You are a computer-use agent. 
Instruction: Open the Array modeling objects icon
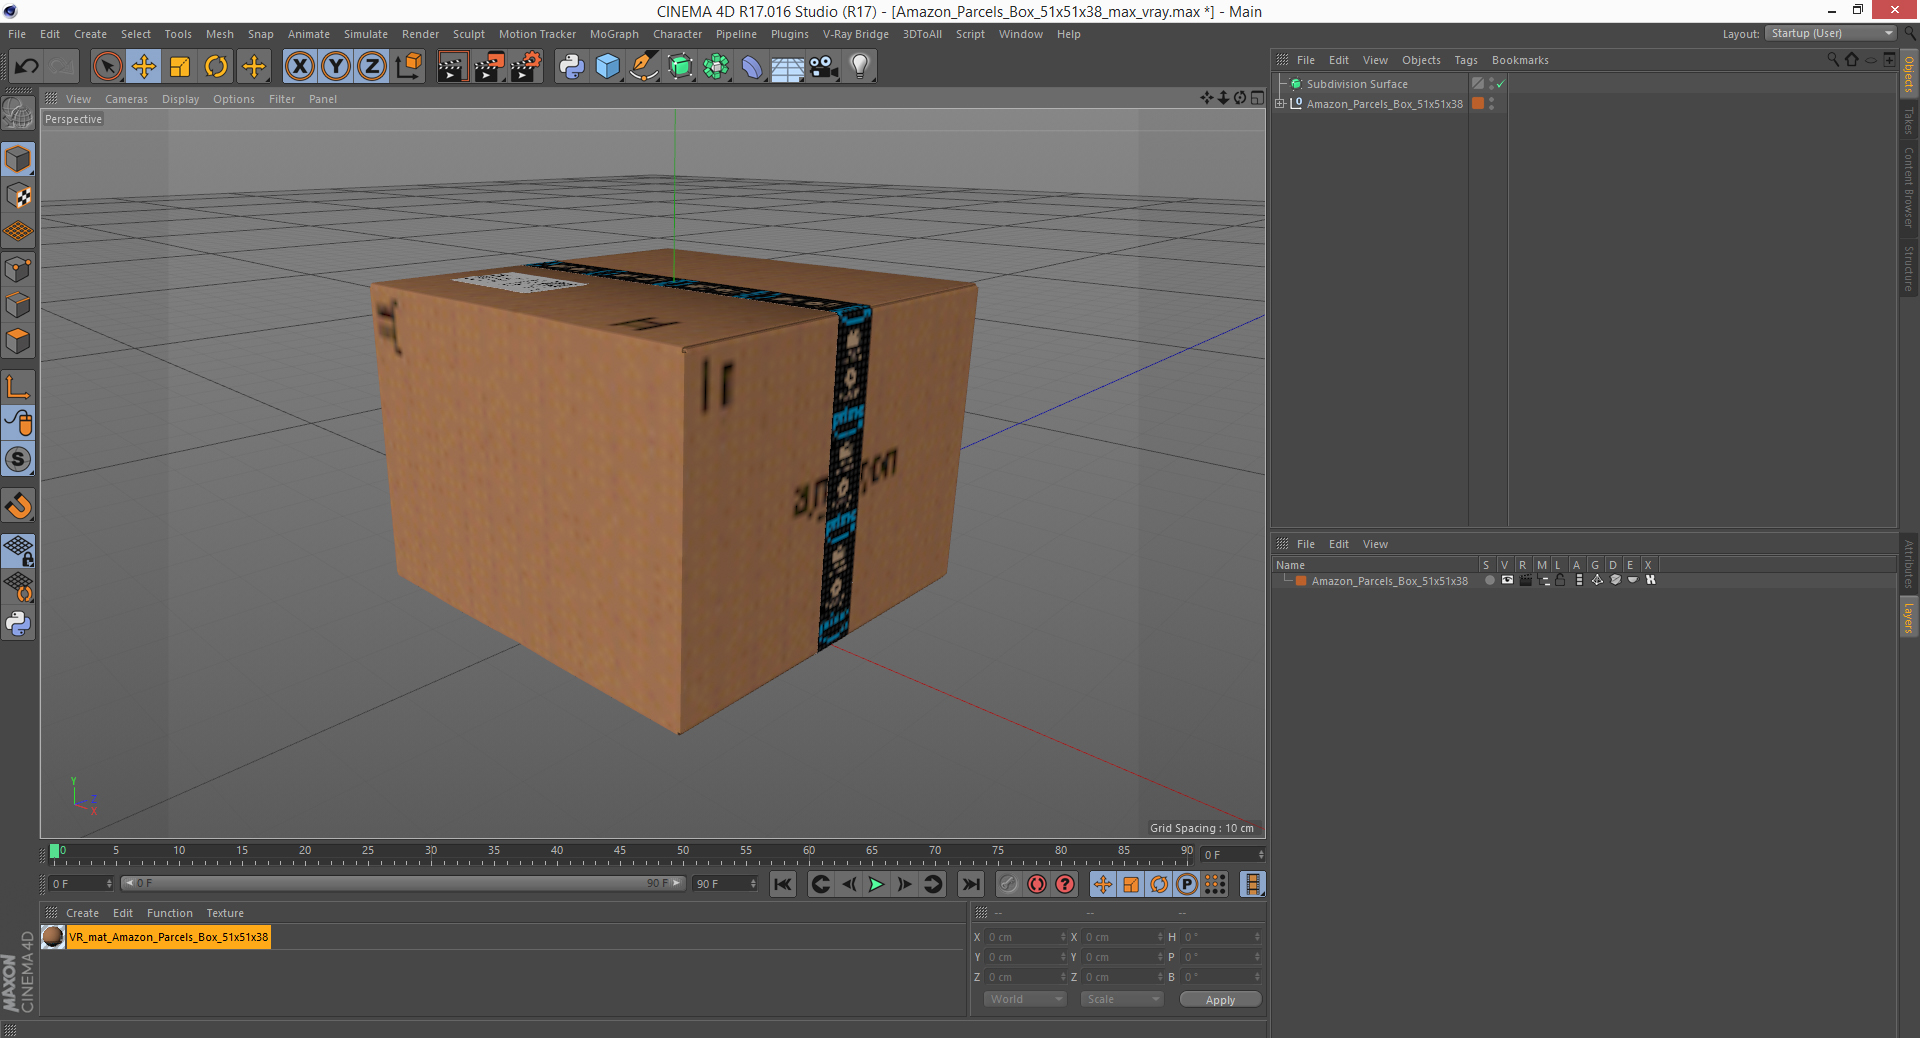(x=716, y=67)
